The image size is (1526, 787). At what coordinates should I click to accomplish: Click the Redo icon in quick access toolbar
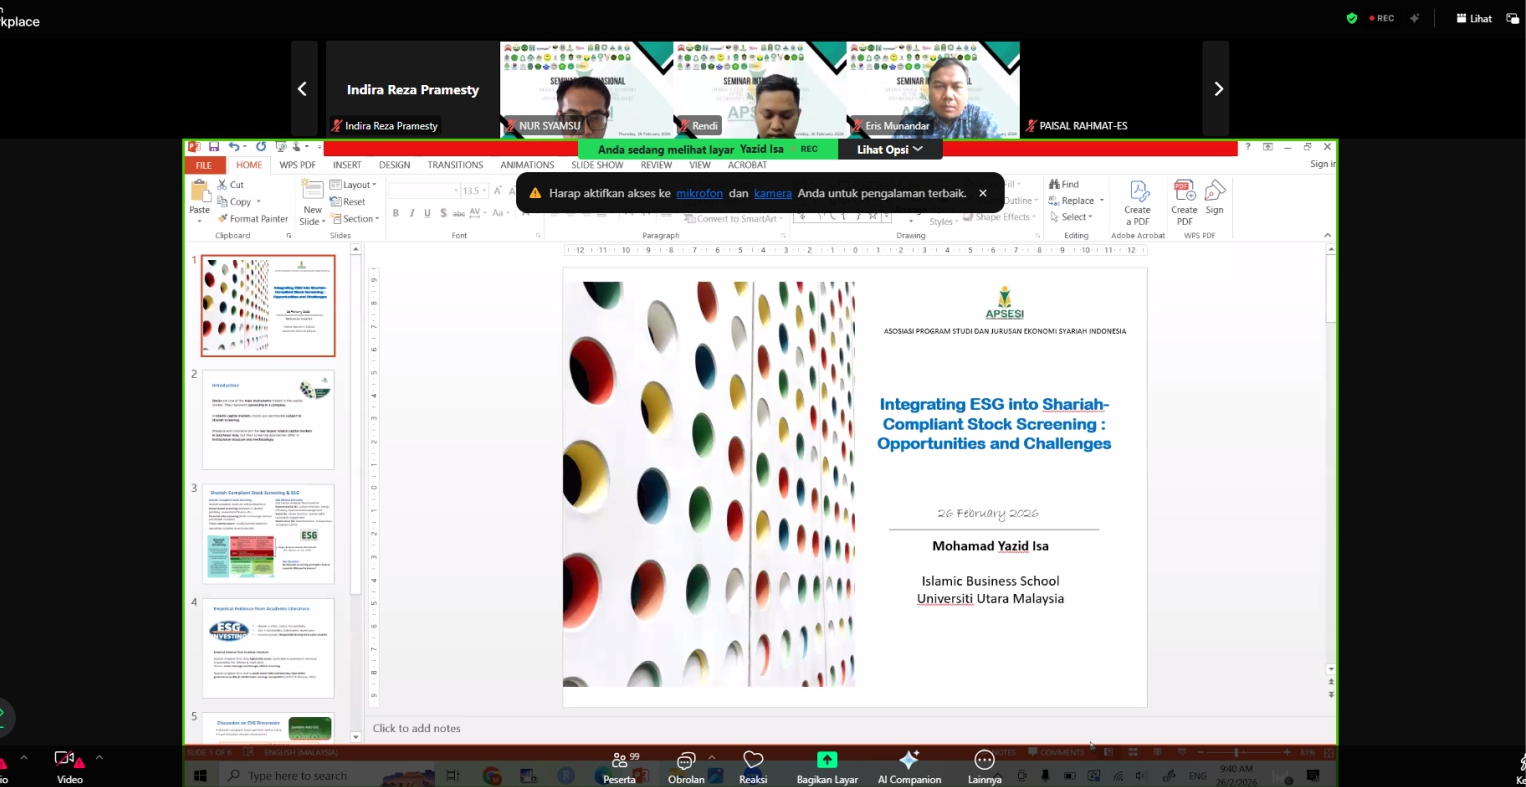261,147
